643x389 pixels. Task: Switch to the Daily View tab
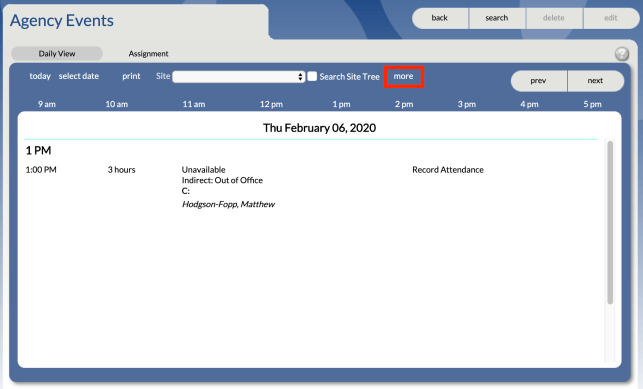[57, 54]
